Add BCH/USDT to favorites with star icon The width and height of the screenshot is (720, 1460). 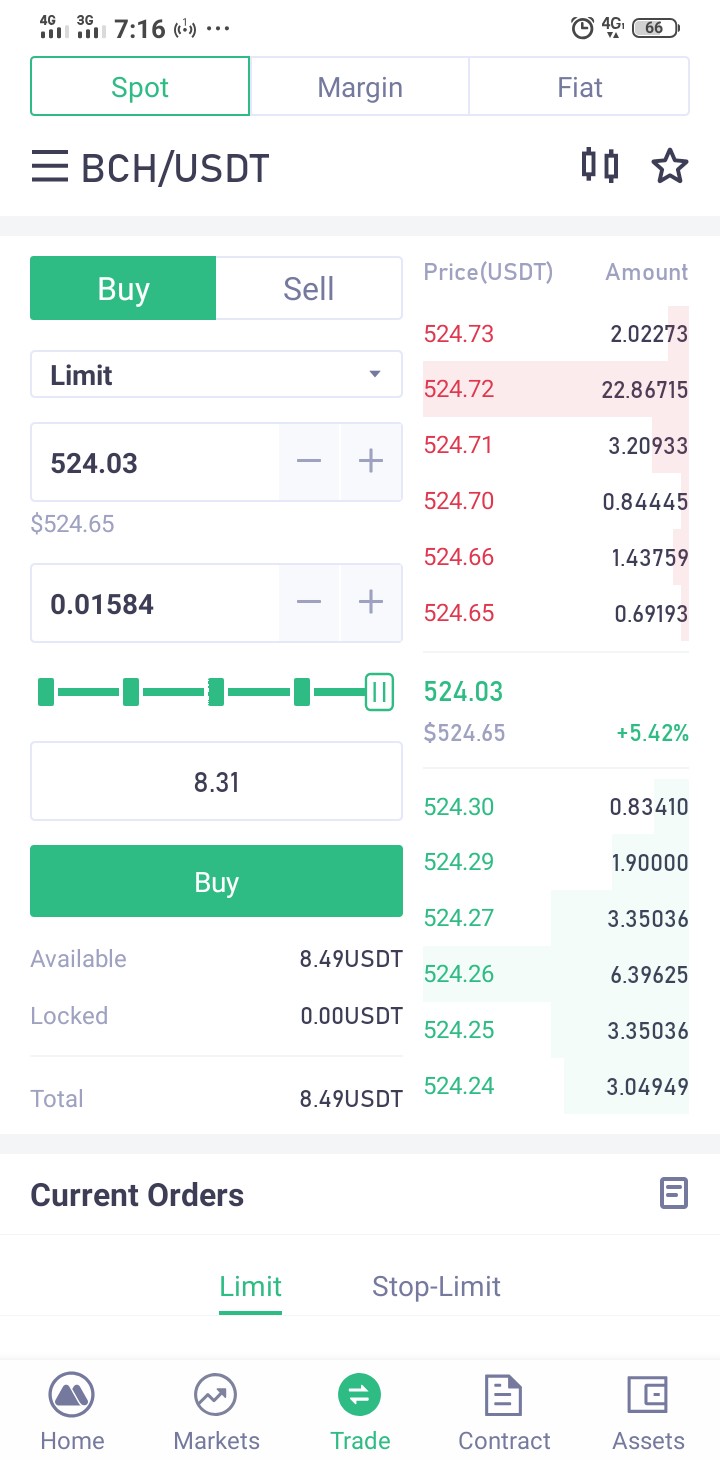coord(670,166)
